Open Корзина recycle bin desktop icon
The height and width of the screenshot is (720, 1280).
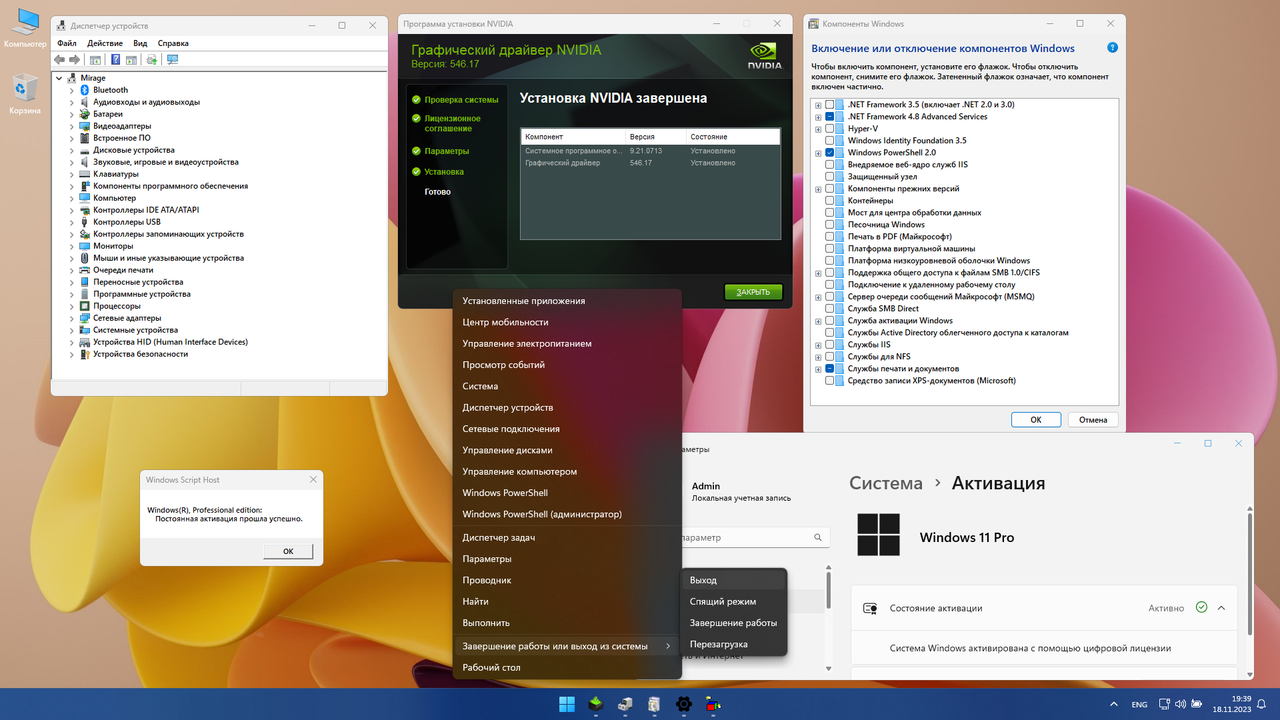point(25,94)
